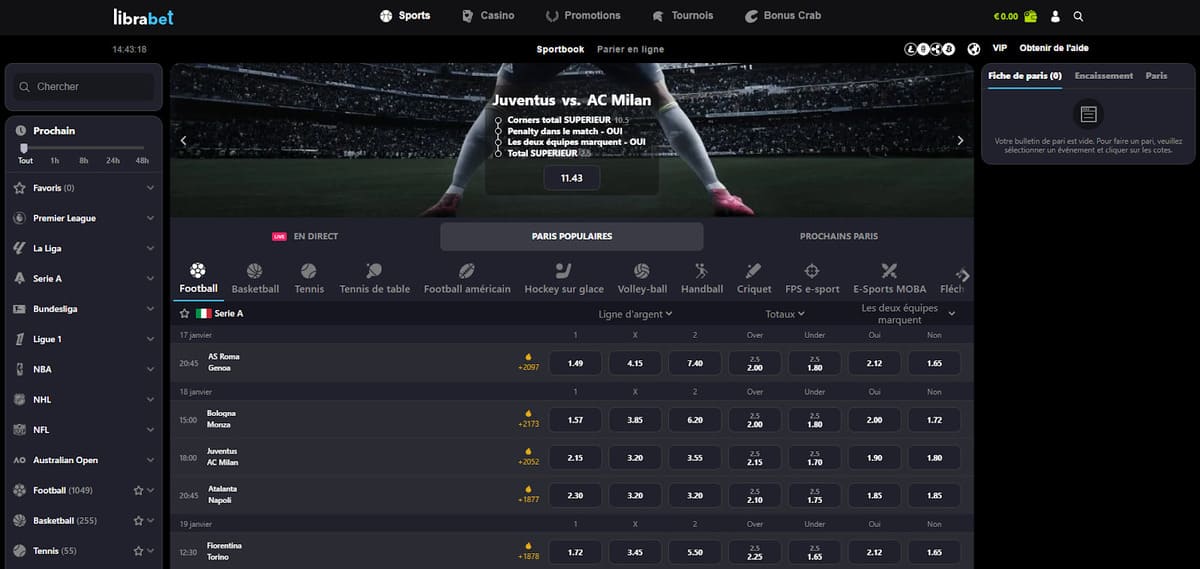Expand the Premier League sidebar section
The image size is (1200, 569).
pyautogui.click(x=150, y=218)
